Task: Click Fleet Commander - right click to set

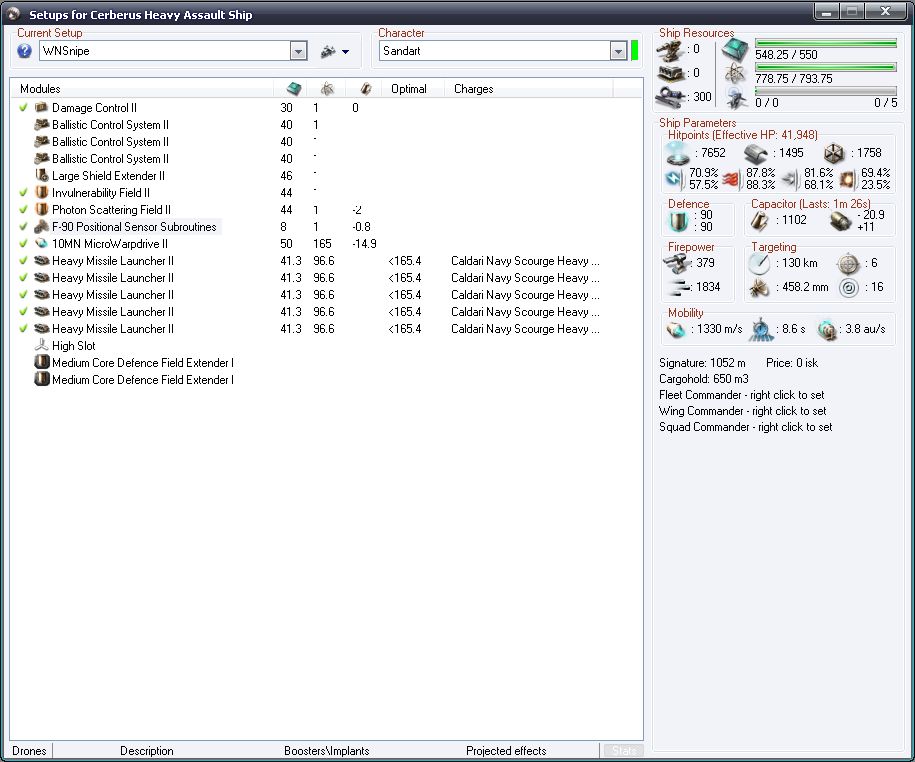Action: point(742,395)
